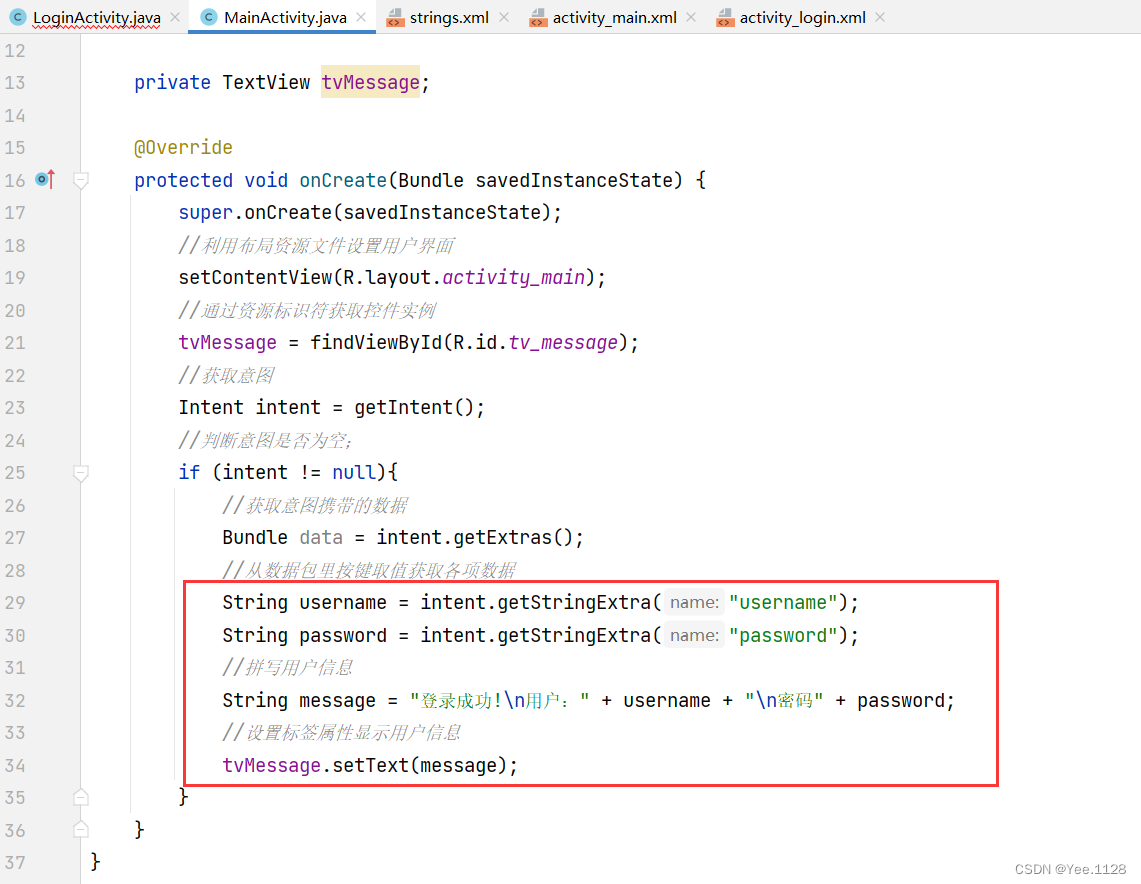
Task: Collapse the onCreate method fold marker at line 16
Action: click(x=81, y=180)
